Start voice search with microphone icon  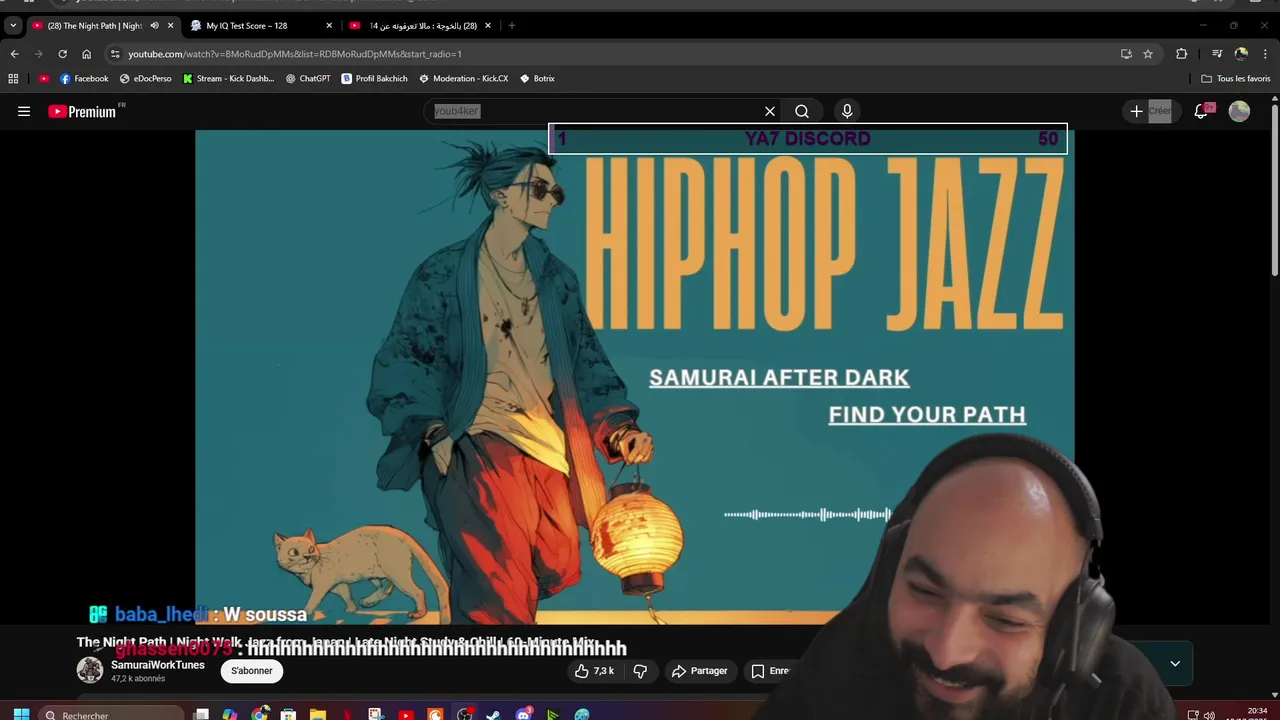847,111
